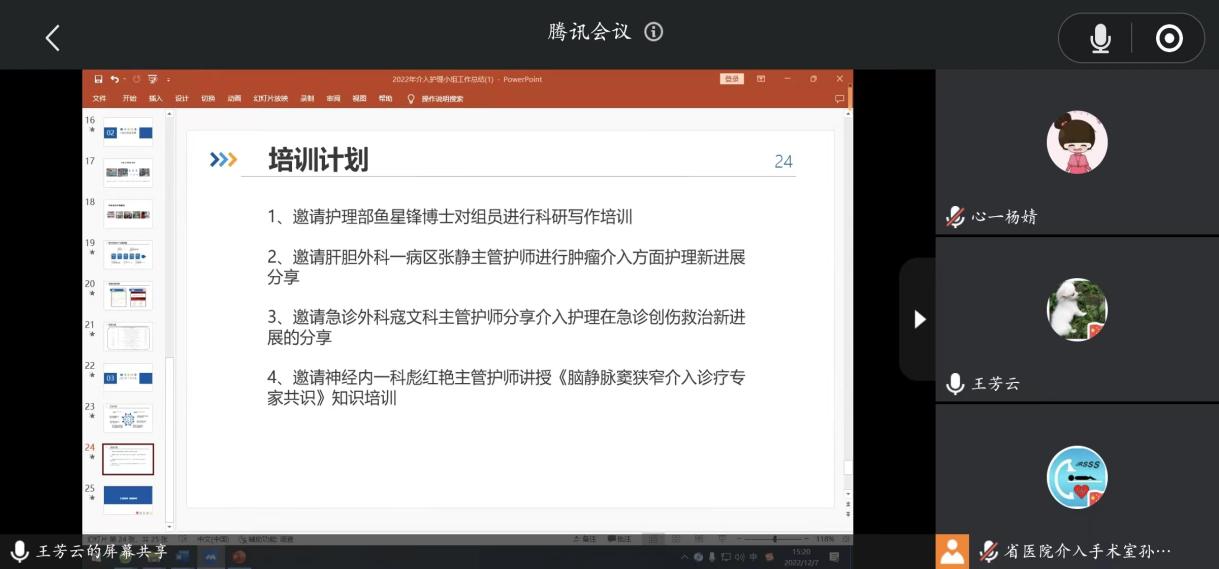Open the 插入 ribbon tab
The width and height of the screenshot is (1219, 569).
pos(156,99)
